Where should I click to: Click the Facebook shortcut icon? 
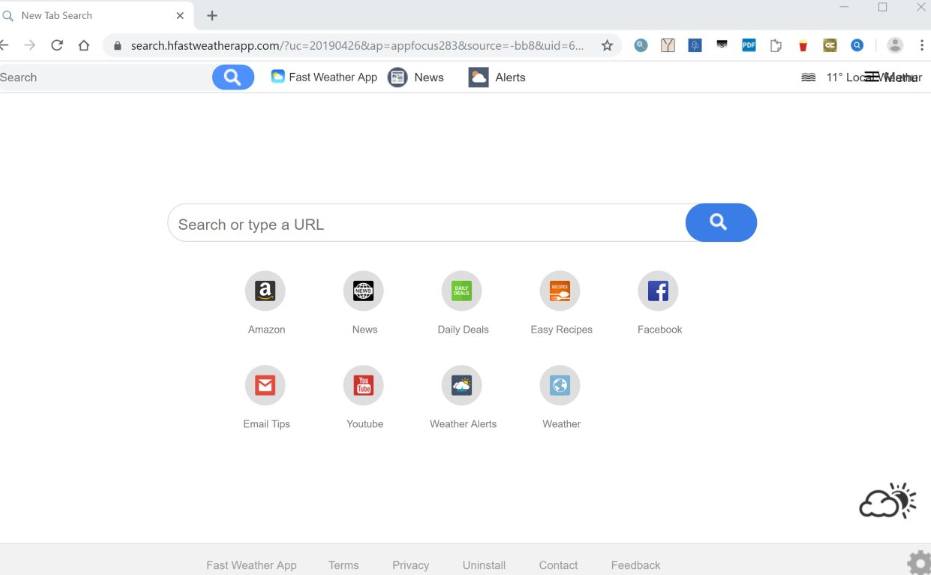(x=658, y=291)
